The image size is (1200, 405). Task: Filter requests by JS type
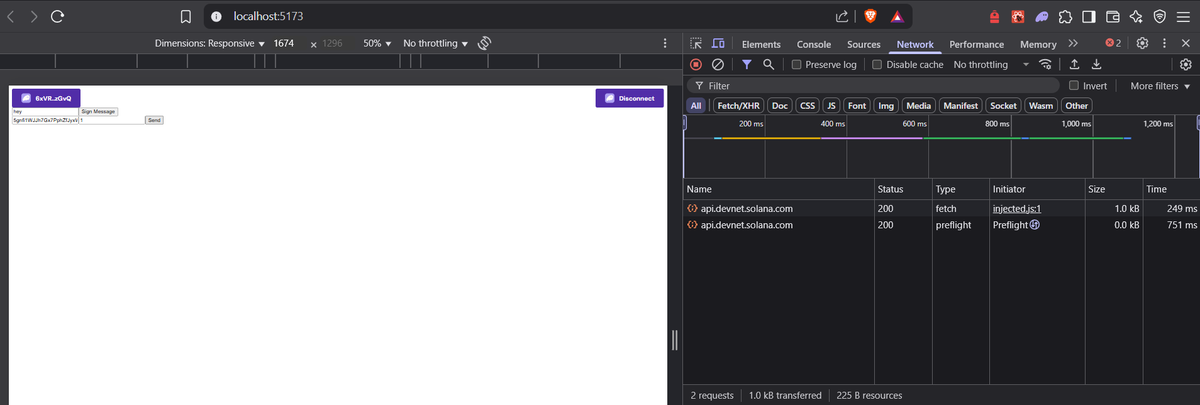[x=831, y=105]
